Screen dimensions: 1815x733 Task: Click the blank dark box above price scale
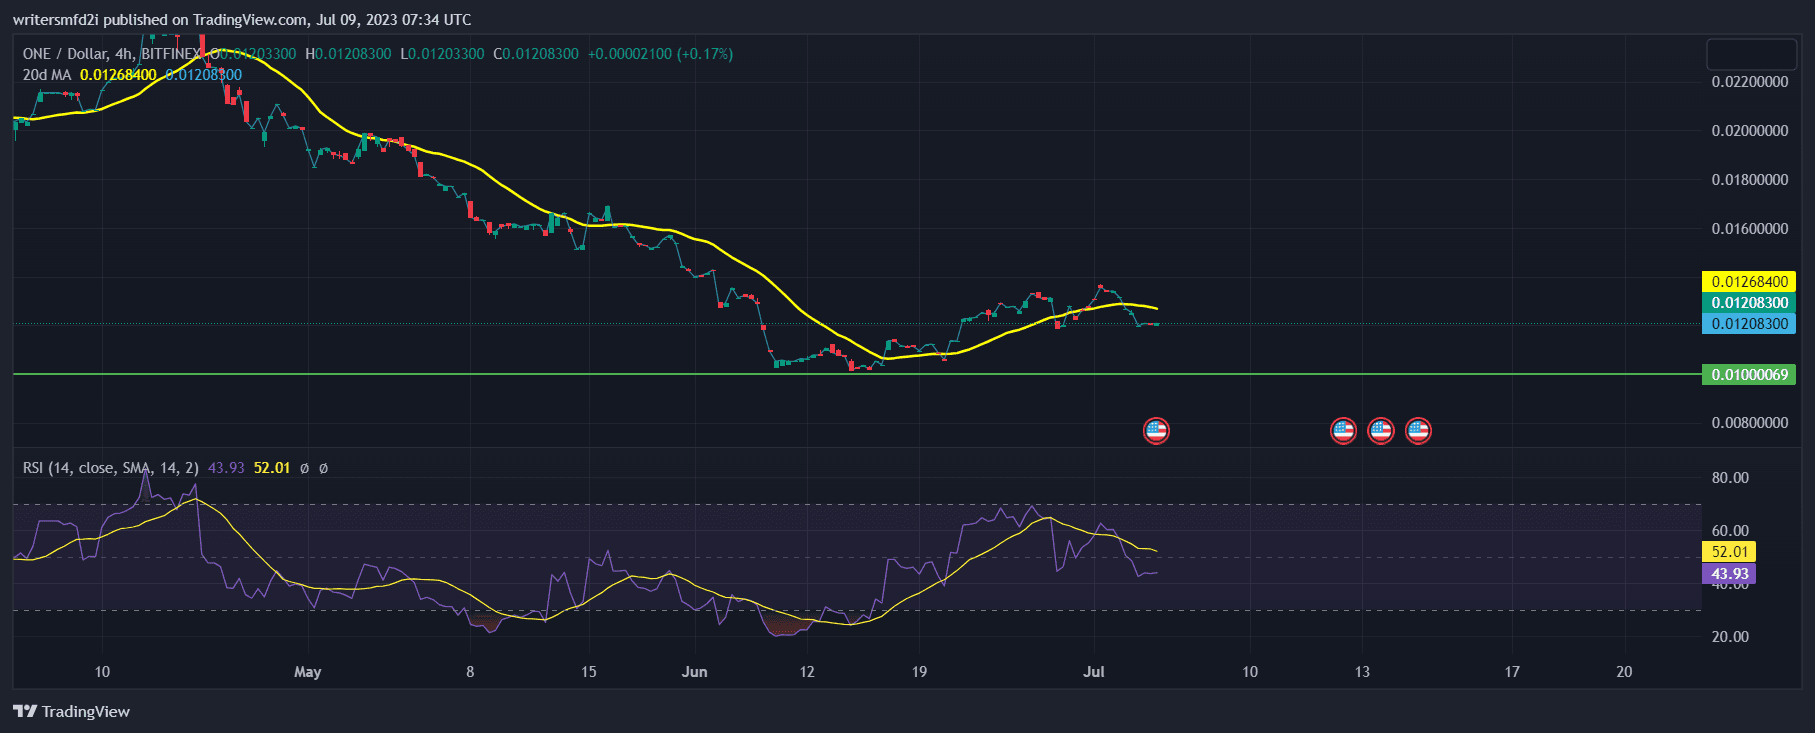pos(1750,53)
